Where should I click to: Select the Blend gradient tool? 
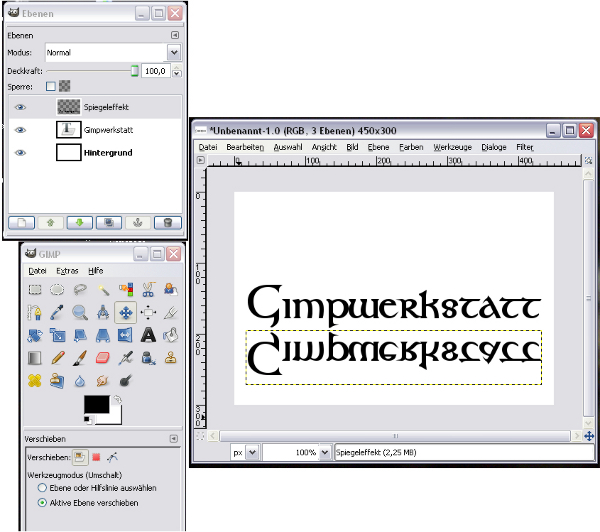(x=35, y=358)
